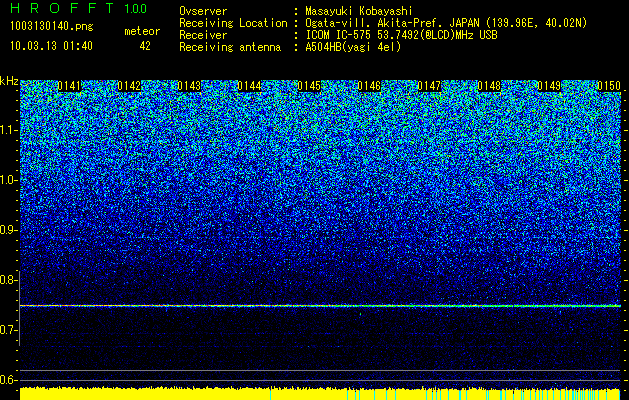Click the meteor count value 42
Screen dimensions: 629x400
click(x=145, y=46)
